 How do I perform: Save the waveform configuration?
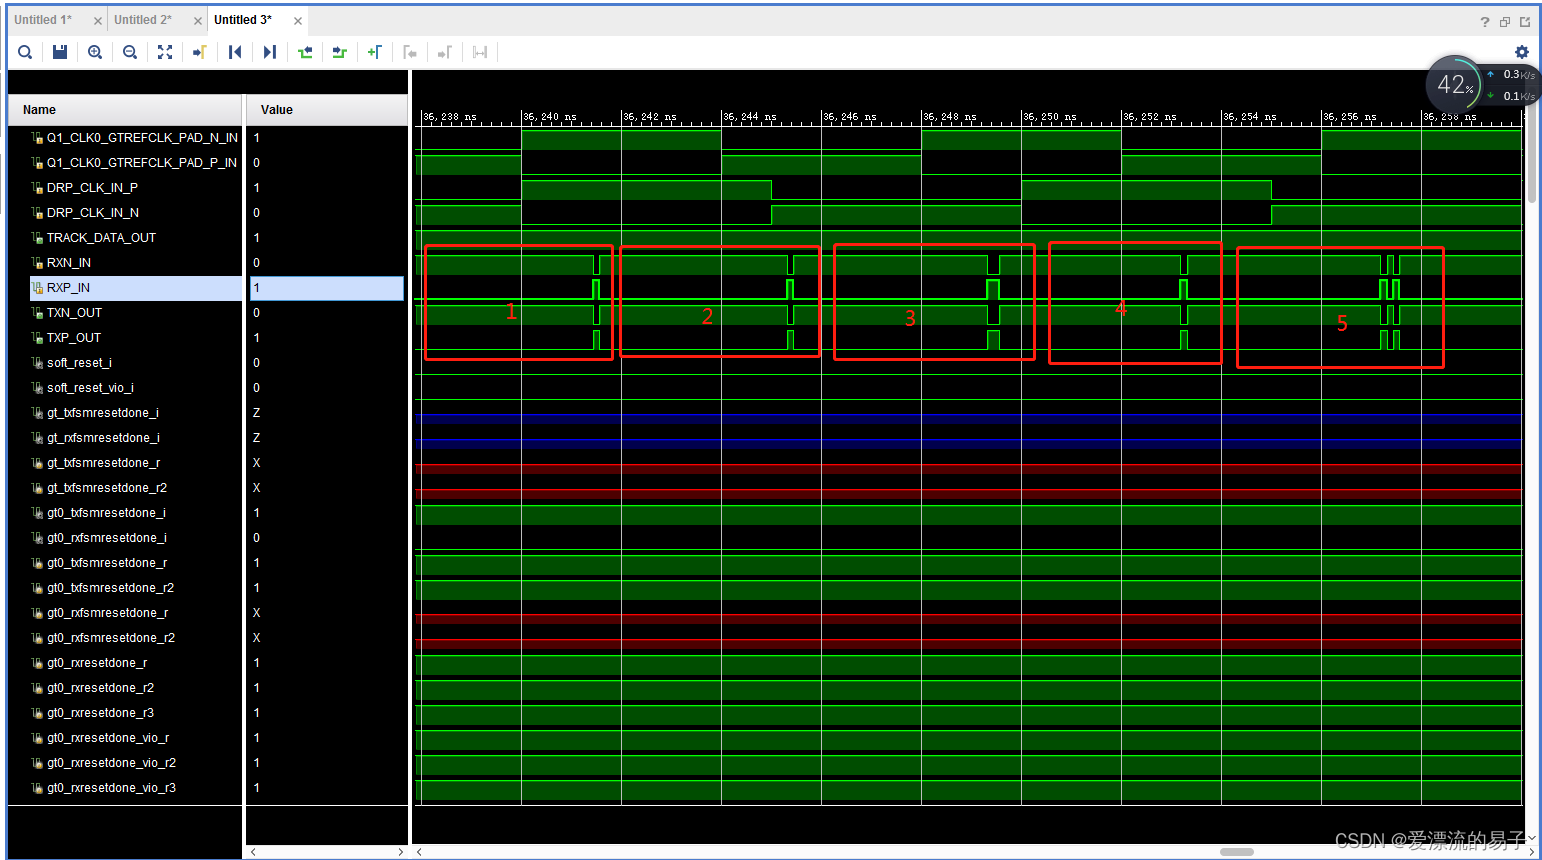click(x=60, y=52)
